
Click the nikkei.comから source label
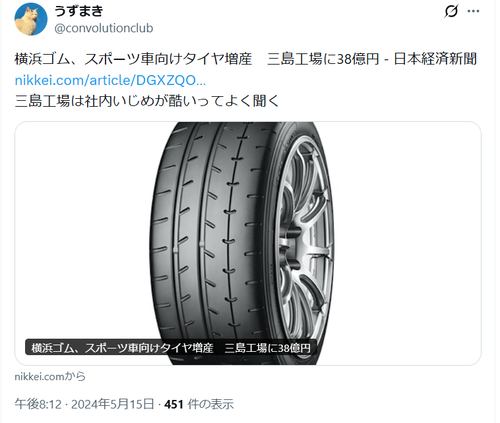[x=50, y=377]
